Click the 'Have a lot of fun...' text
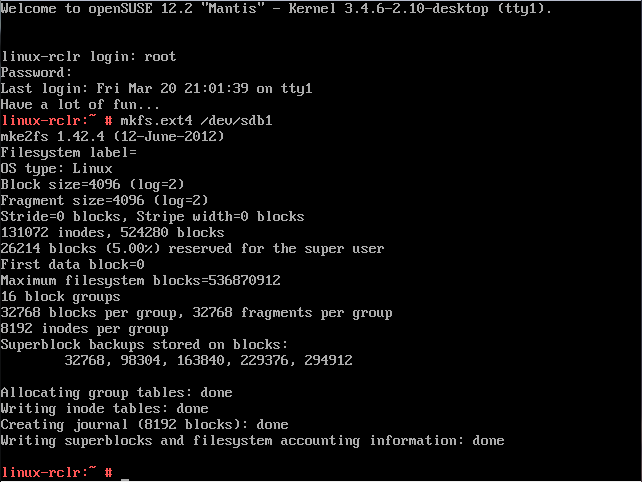The height and width of the screenshot is (482, 642). [x=80, y=104]
